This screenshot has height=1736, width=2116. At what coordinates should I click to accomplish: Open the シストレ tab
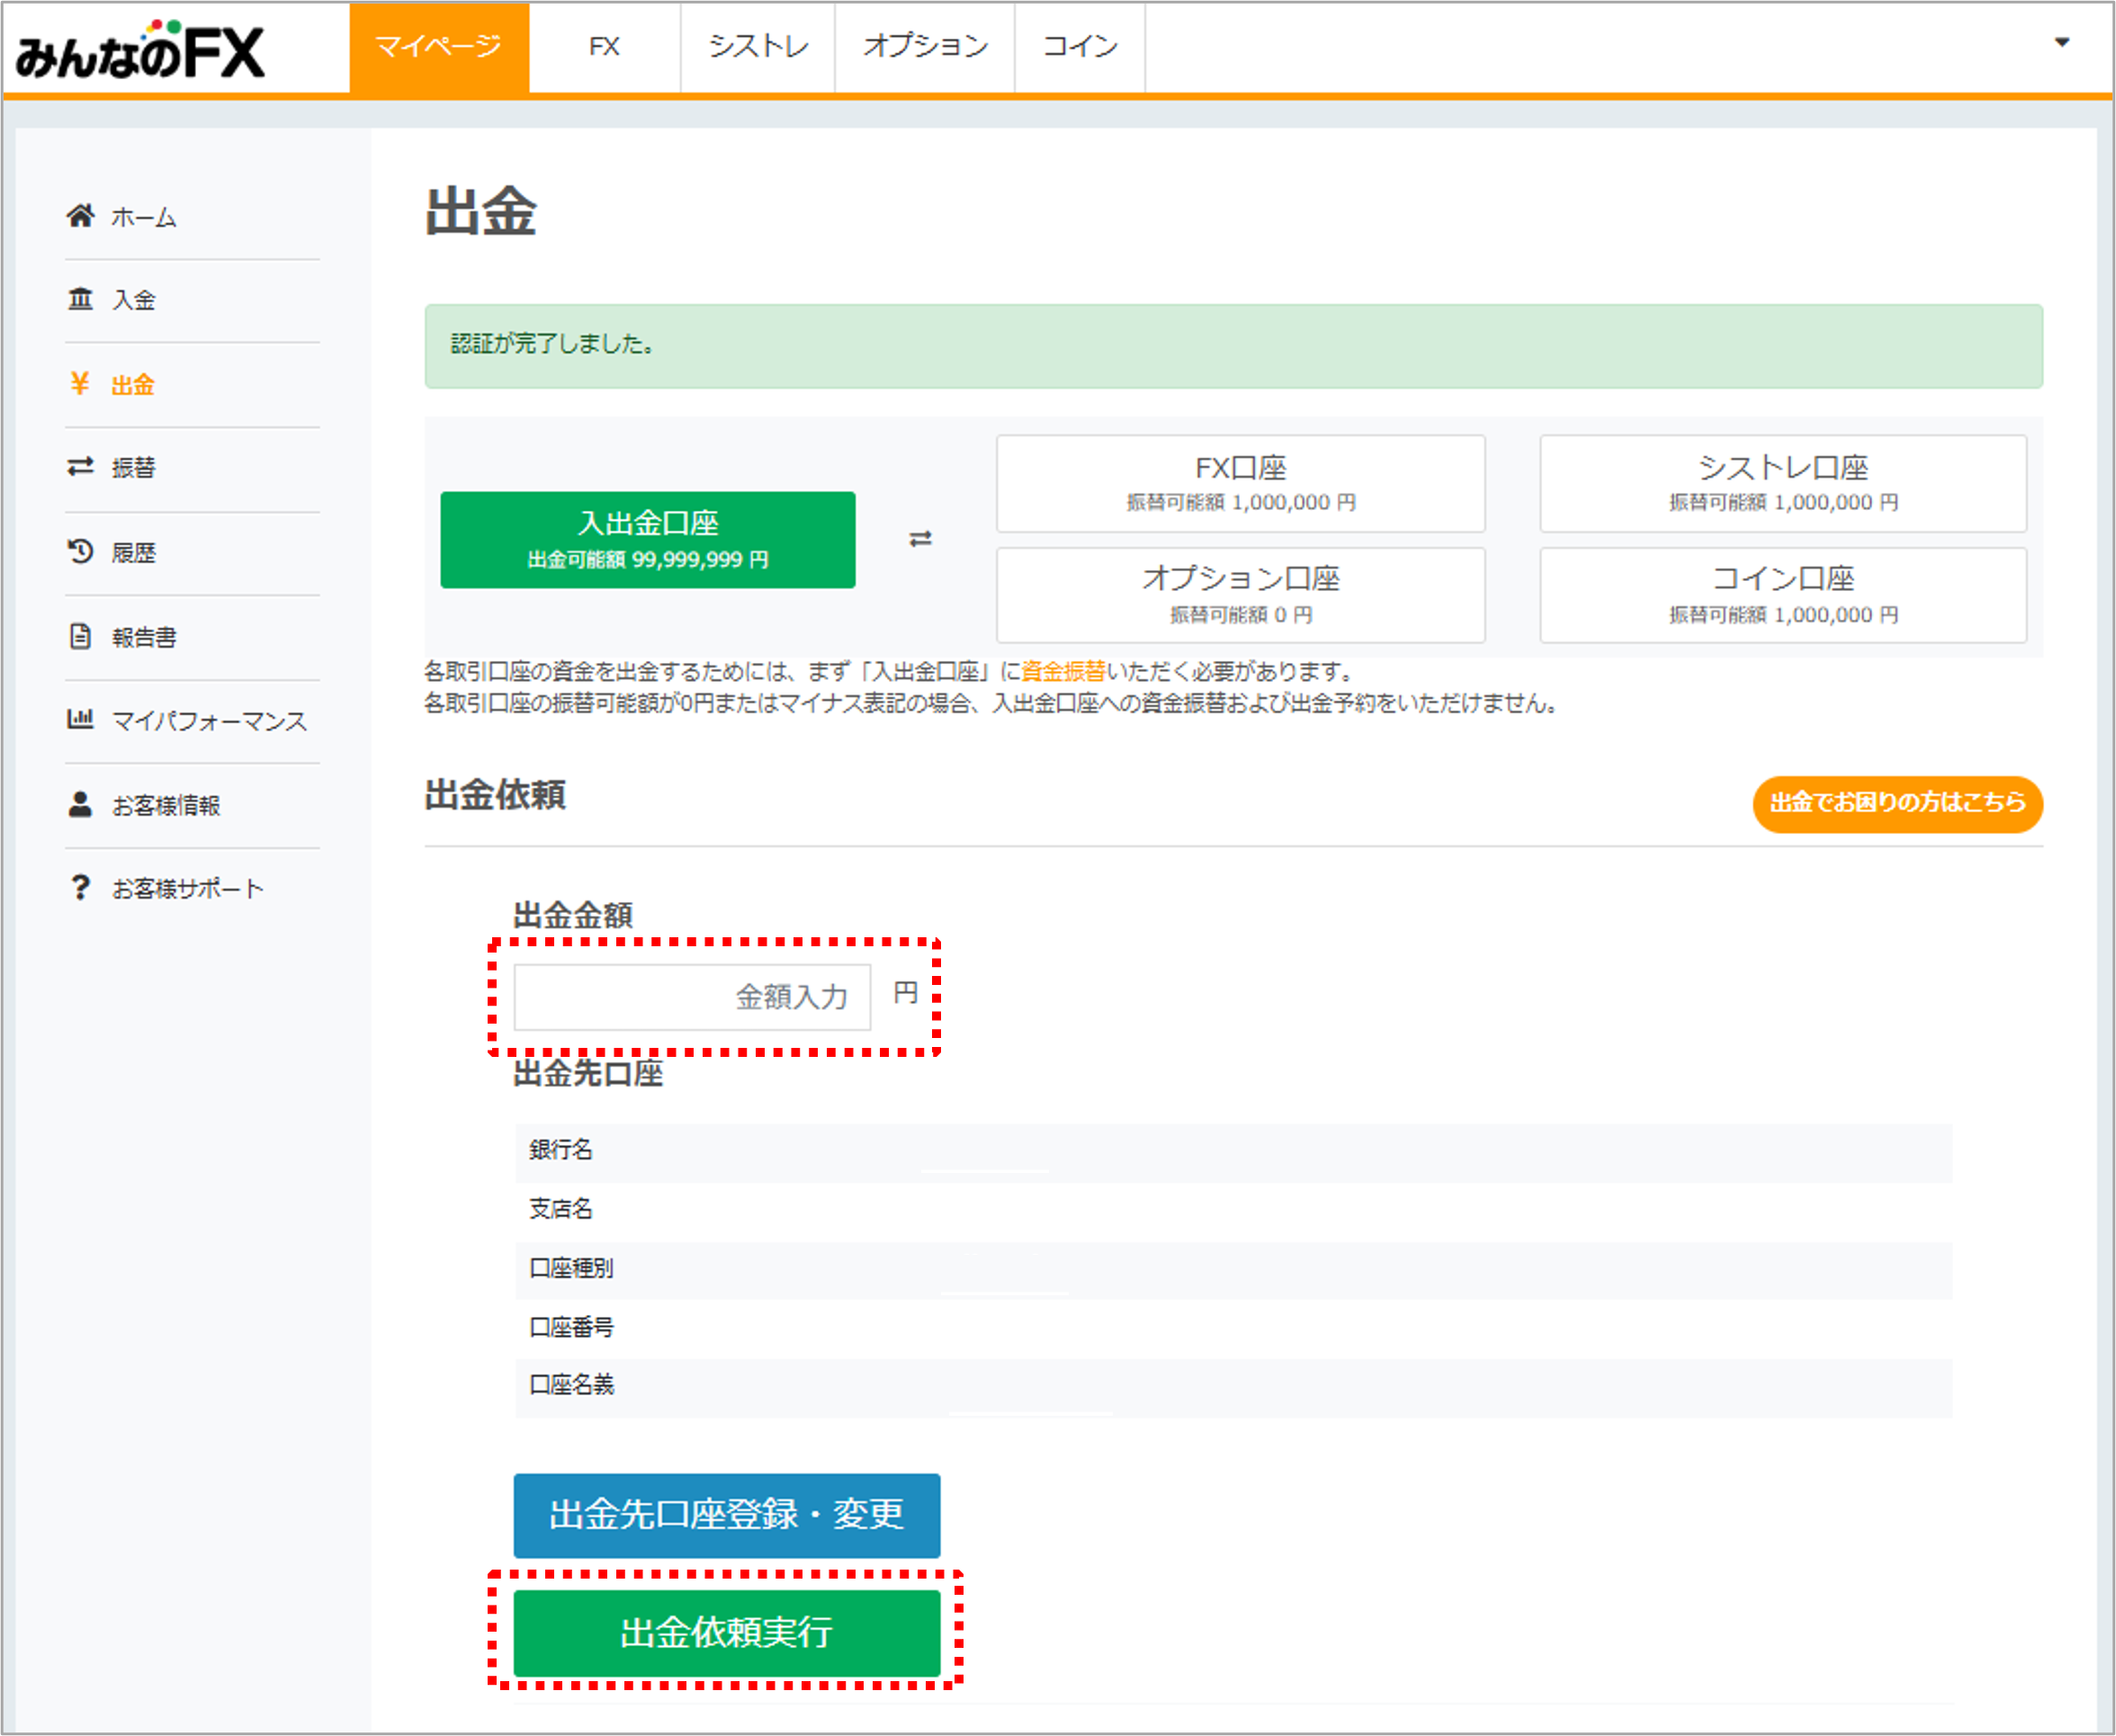(758, 47)
